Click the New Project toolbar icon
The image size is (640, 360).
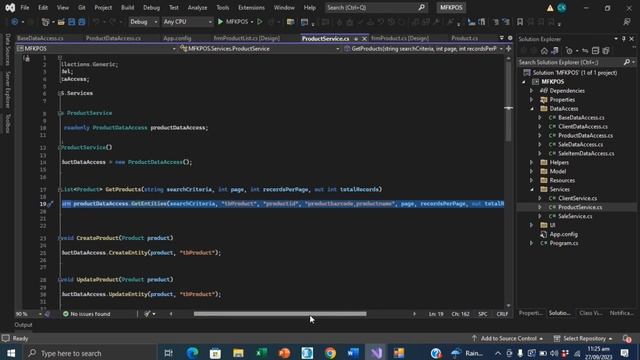45,22
